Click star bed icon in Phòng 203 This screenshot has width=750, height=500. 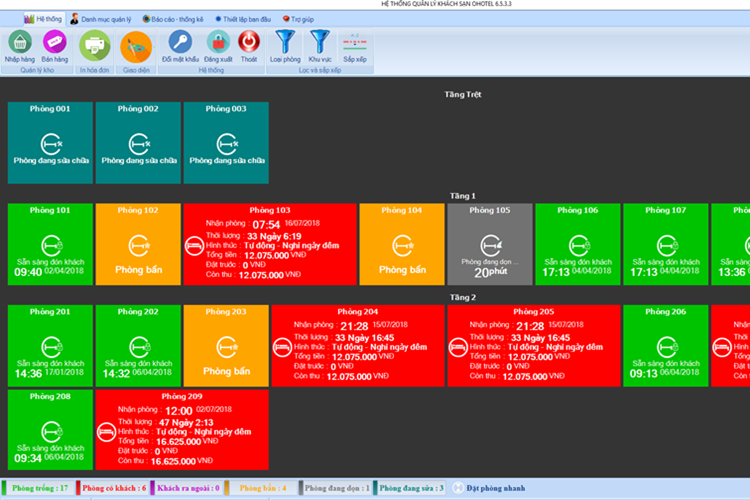pyautogui.click(x=227, y=347)
